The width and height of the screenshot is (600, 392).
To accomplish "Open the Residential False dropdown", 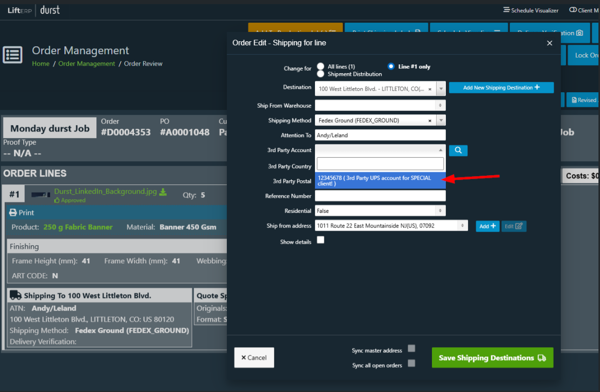I will point(380,211).
